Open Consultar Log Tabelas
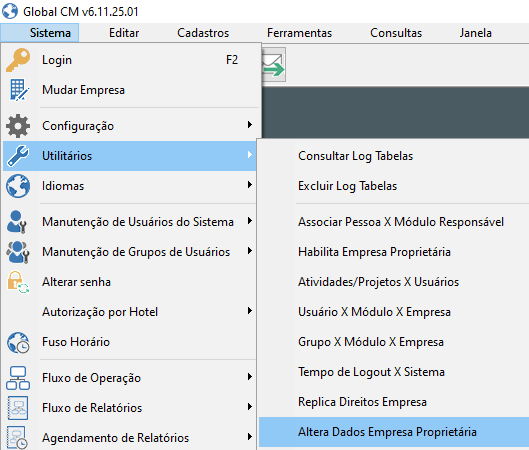 (394, 156)
